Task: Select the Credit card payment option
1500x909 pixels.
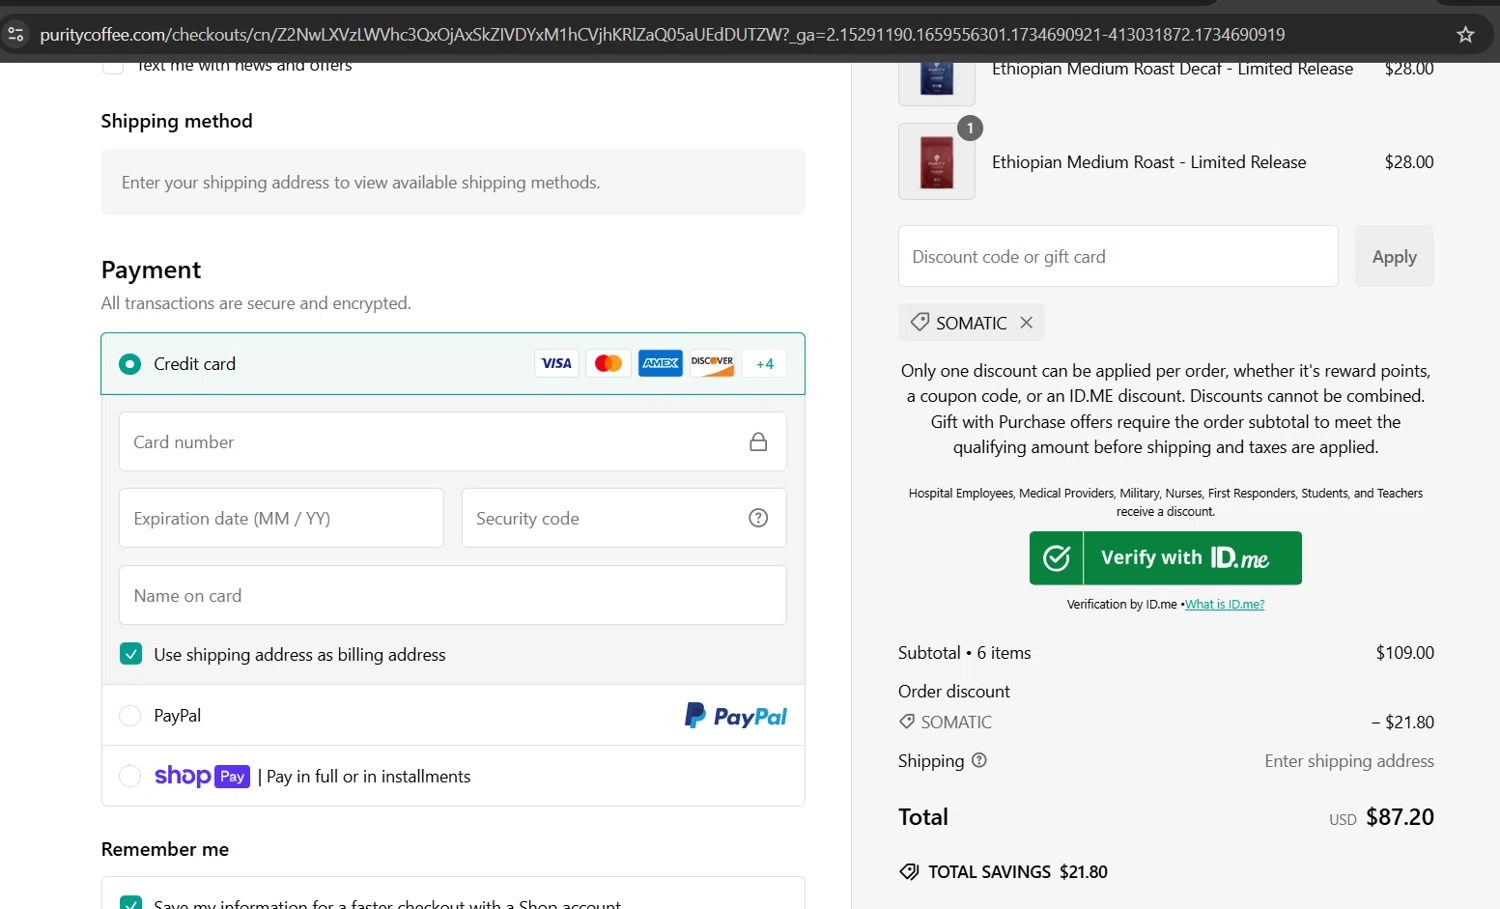Action: pyautogui.click(x=130, y=364)
